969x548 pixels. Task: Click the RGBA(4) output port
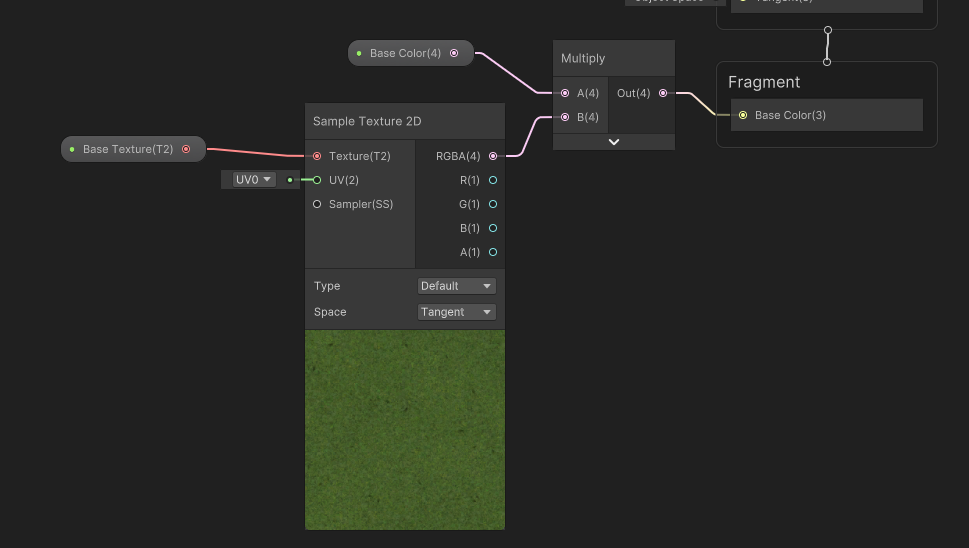493,156
